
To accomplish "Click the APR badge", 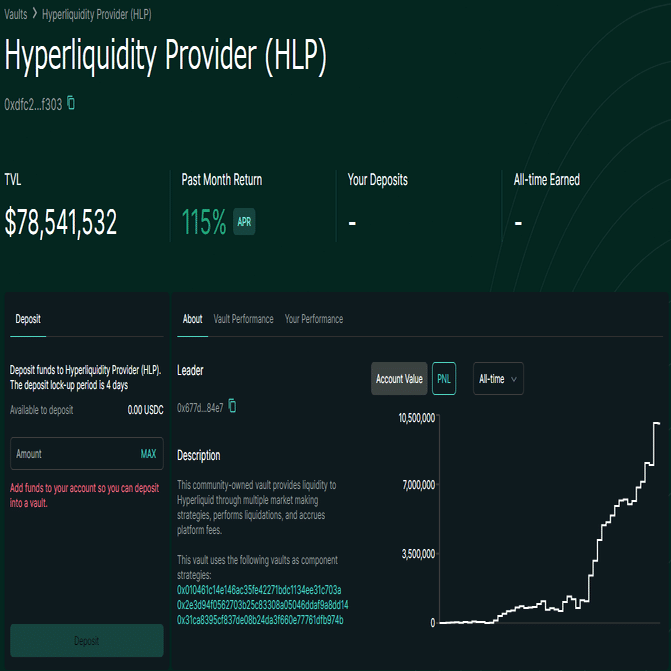I will pyautogui.click(x=244, y=222).
